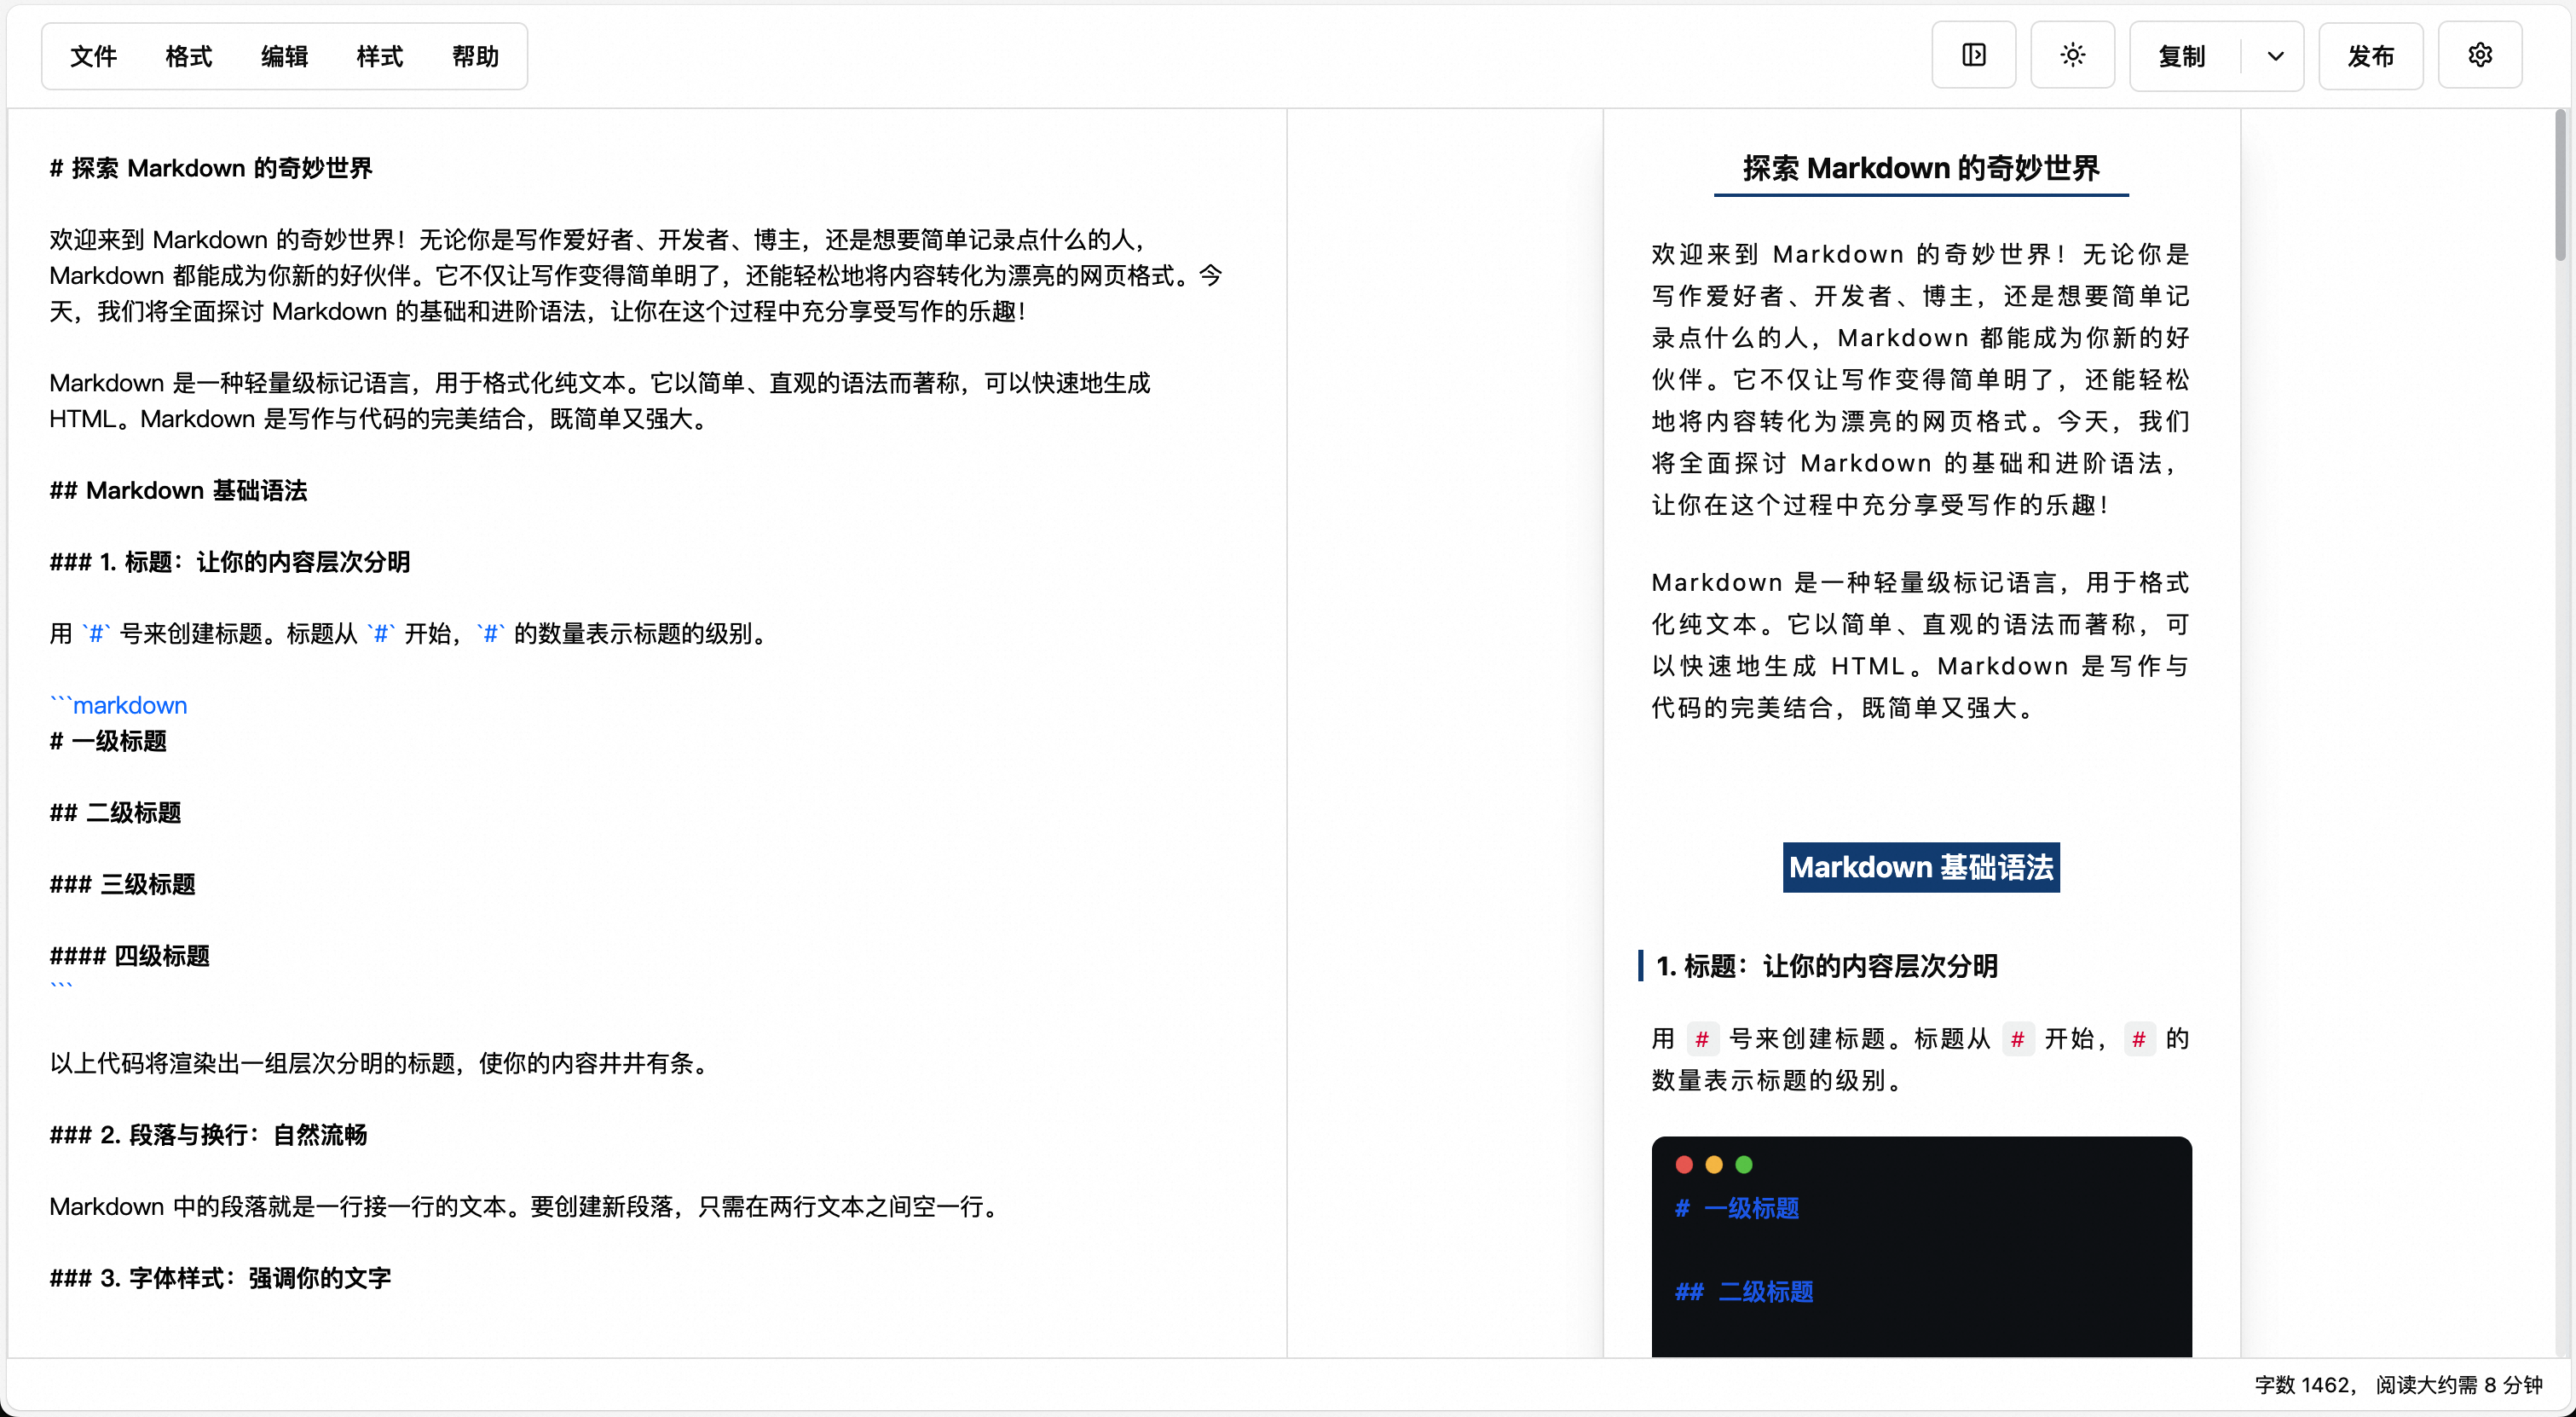Click preview subheading '1. 标题：让你的内容层次分明'
2576x1417 pixels.
click(x=1826, y=966)
